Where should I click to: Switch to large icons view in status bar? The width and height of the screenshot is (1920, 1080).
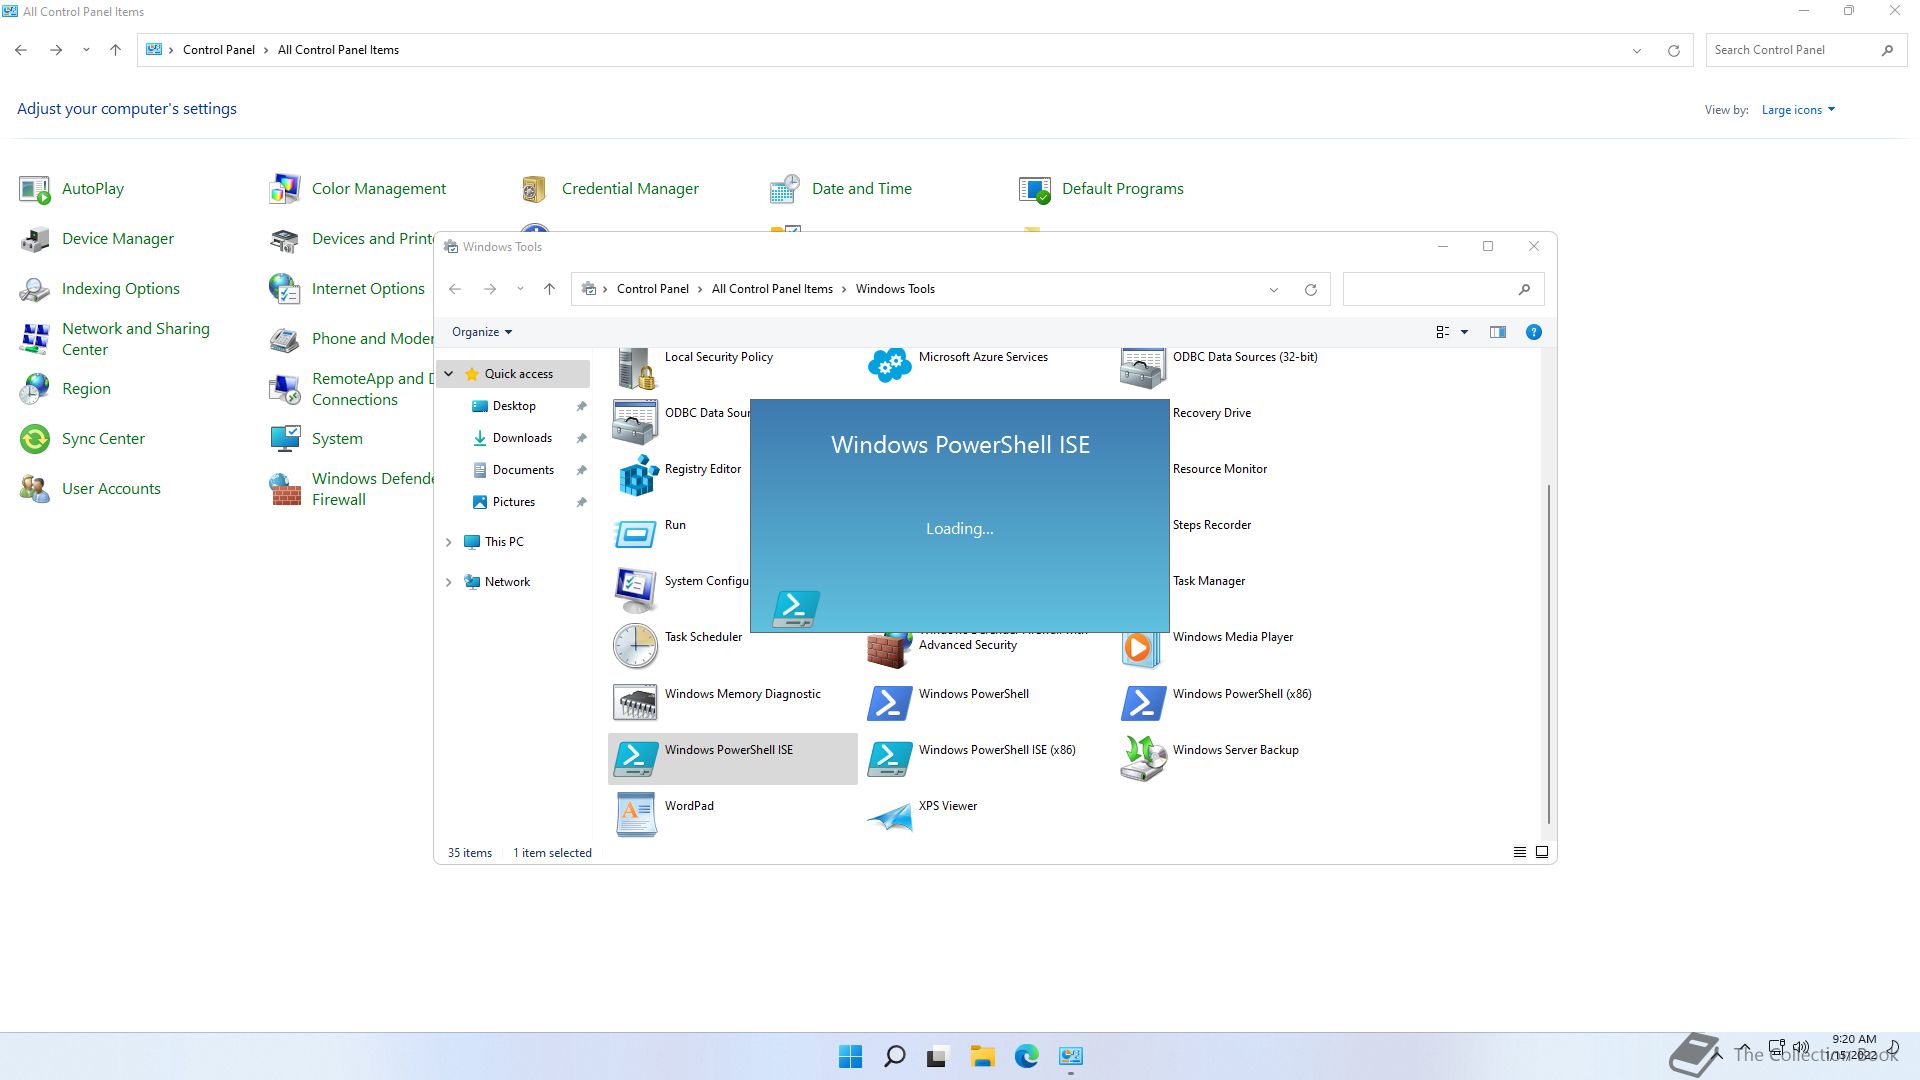1542,852
